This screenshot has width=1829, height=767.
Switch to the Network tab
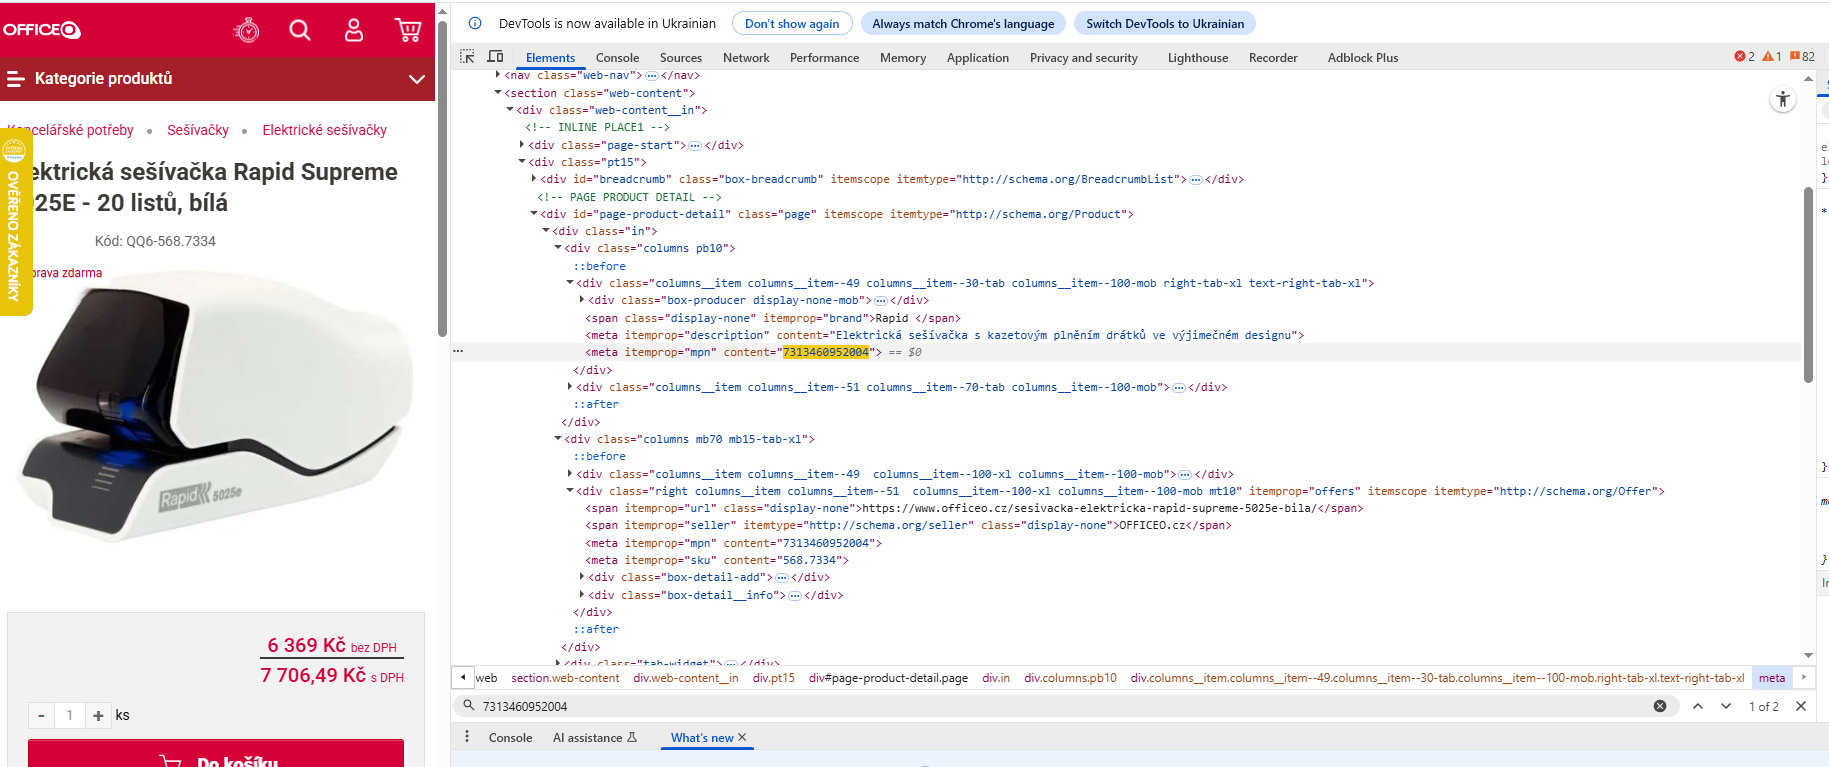746,58
